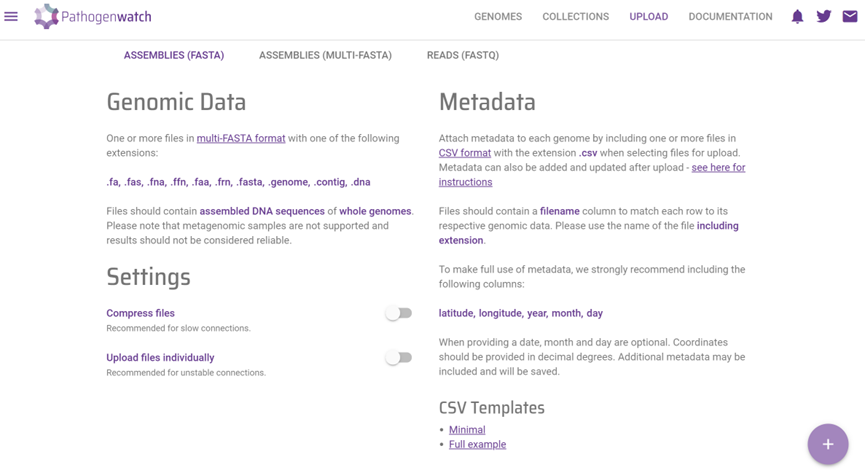Download the Minimal CSV template
Image resolution: width=865 pixels, height=470 pixels.
467,430
